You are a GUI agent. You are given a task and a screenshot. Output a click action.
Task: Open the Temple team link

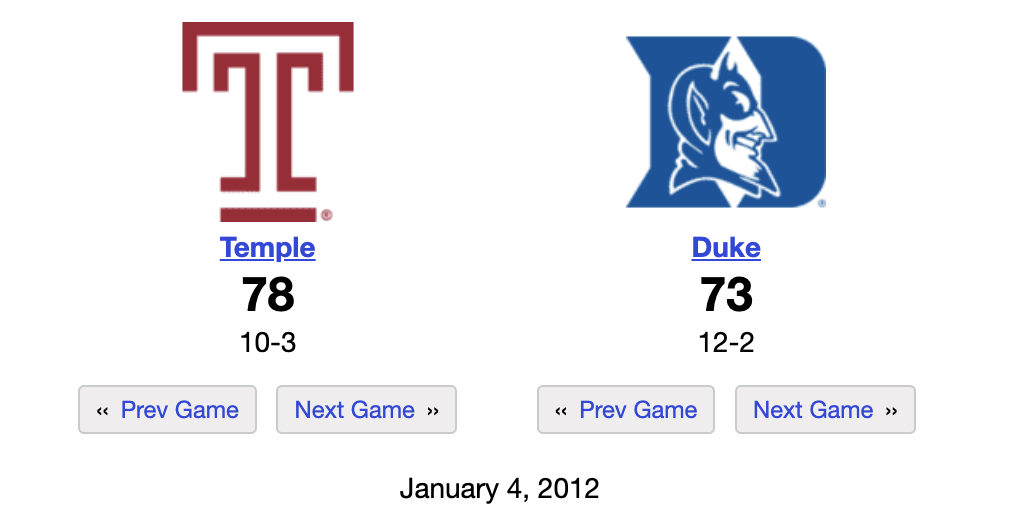click(267, 248)
